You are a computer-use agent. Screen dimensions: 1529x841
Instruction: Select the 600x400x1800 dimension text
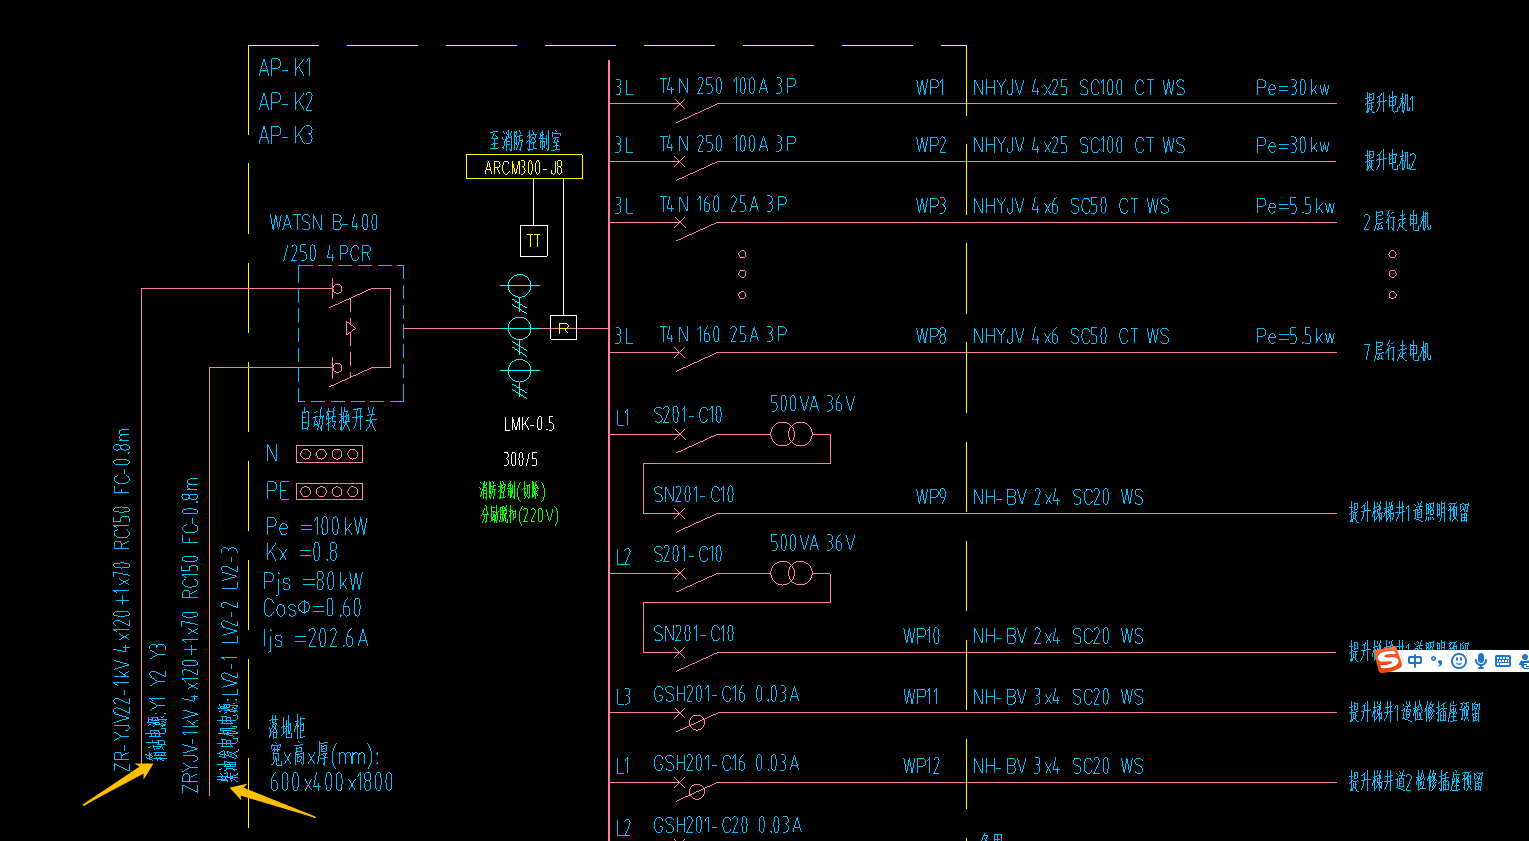point(331,782)
